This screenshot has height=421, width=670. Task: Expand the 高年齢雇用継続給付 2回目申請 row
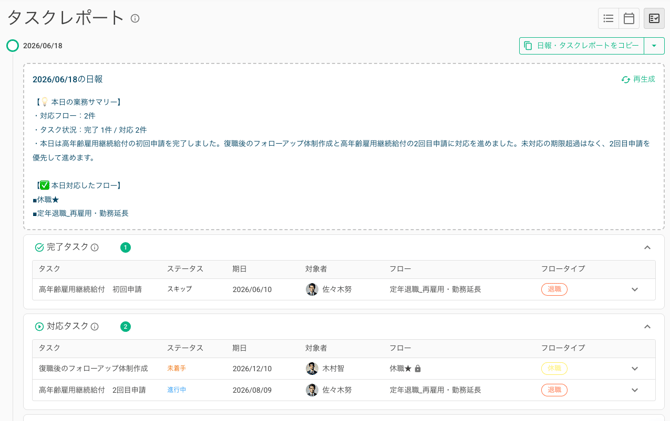point(635,390)
